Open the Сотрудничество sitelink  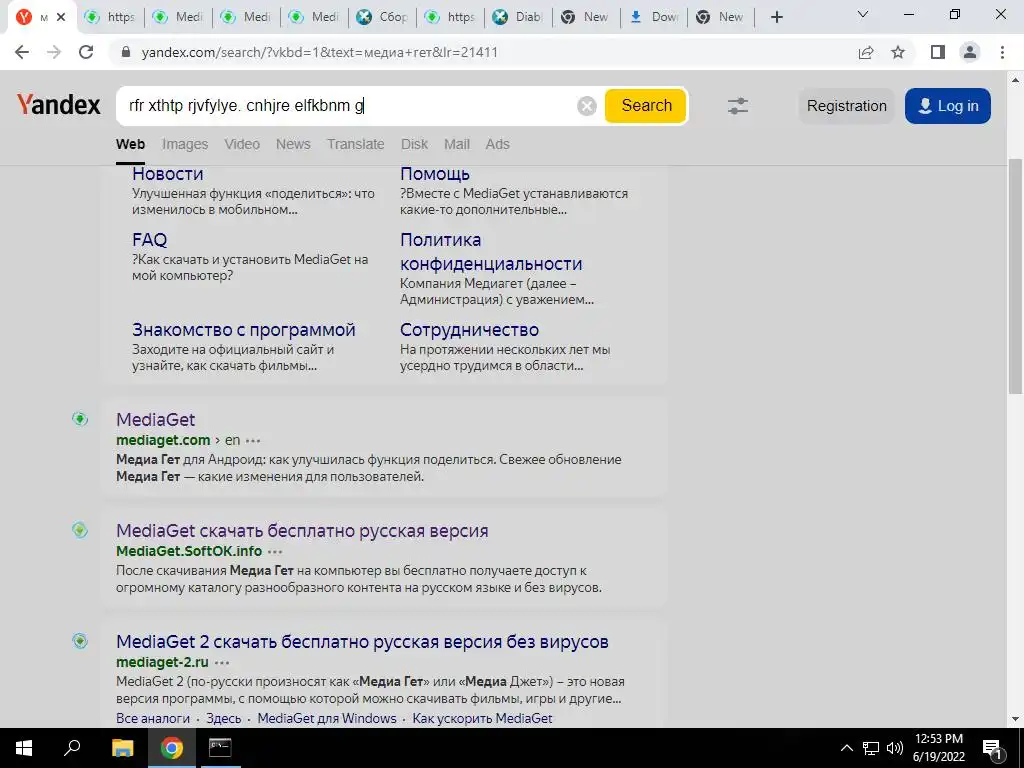[470, 330]
